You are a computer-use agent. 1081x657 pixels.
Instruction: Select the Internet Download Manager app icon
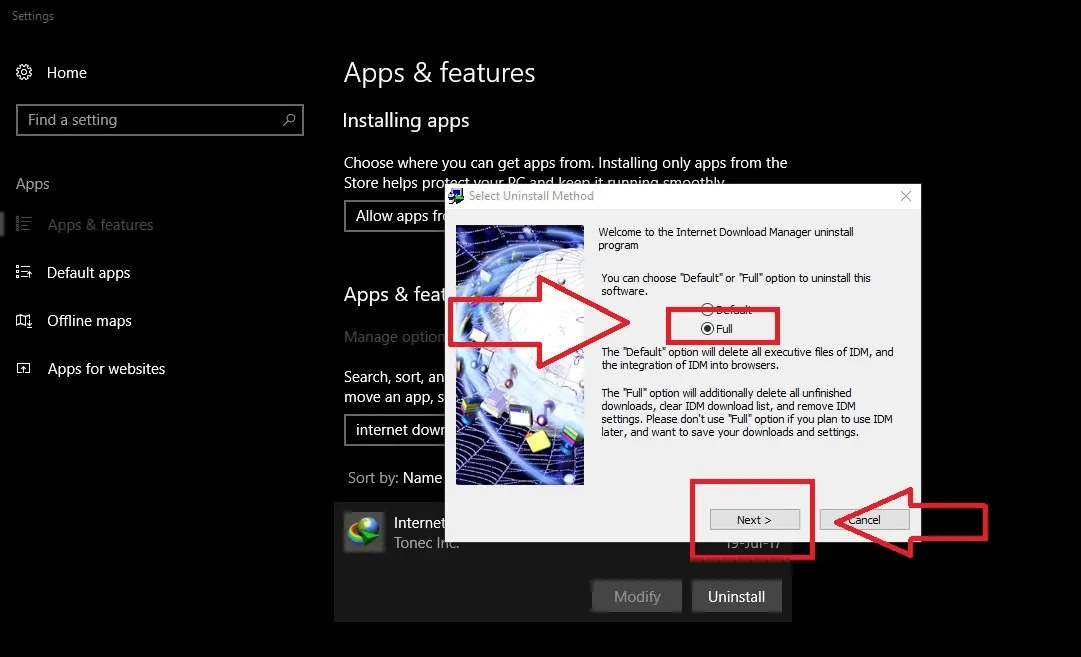363,532
